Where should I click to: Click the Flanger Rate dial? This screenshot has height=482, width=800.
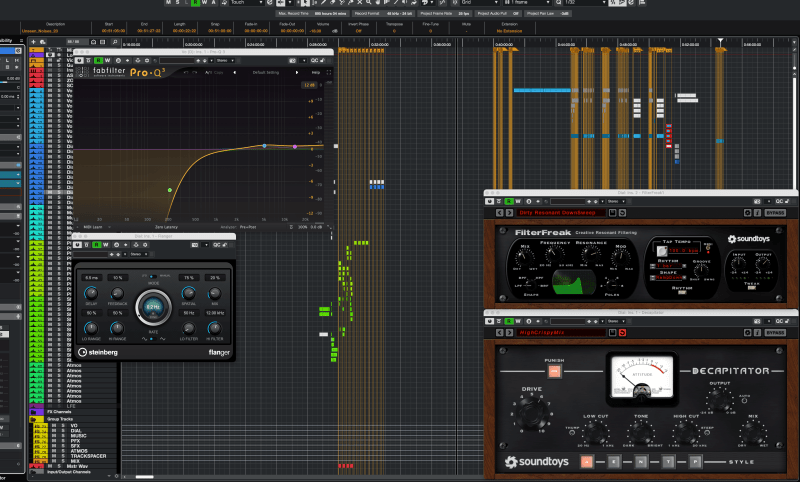click(153, 307)
